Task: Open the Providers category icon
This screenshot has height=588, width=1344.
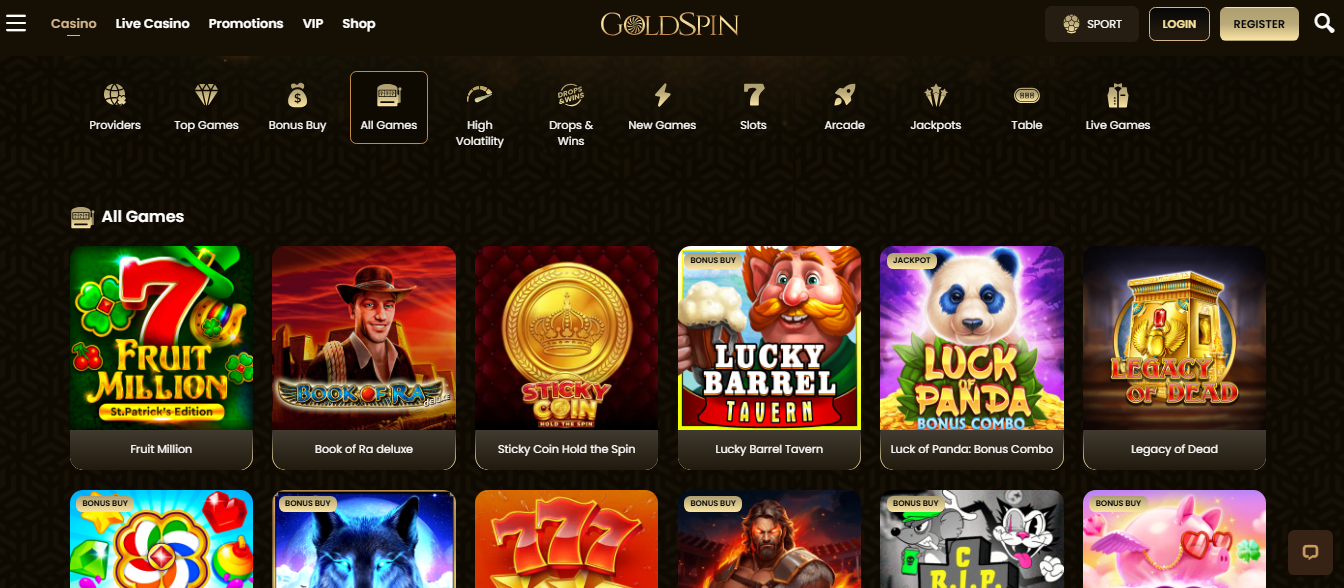Action: 115,95
